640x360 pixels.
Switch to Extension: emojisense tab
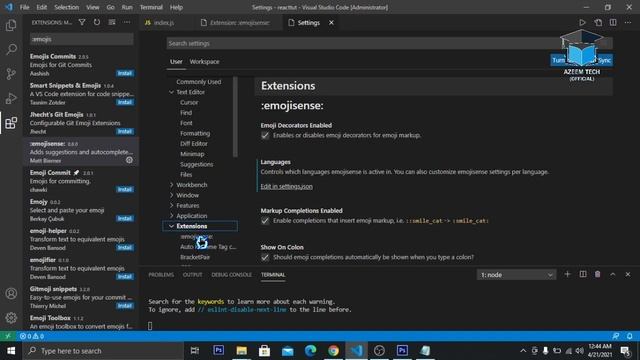pos(240,23)
